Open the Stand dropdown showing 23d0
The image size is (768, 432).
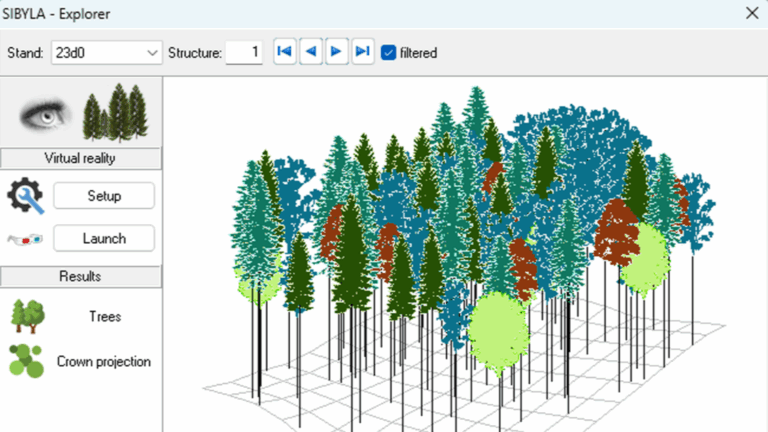pyautogui.click(x=106, y=52)
